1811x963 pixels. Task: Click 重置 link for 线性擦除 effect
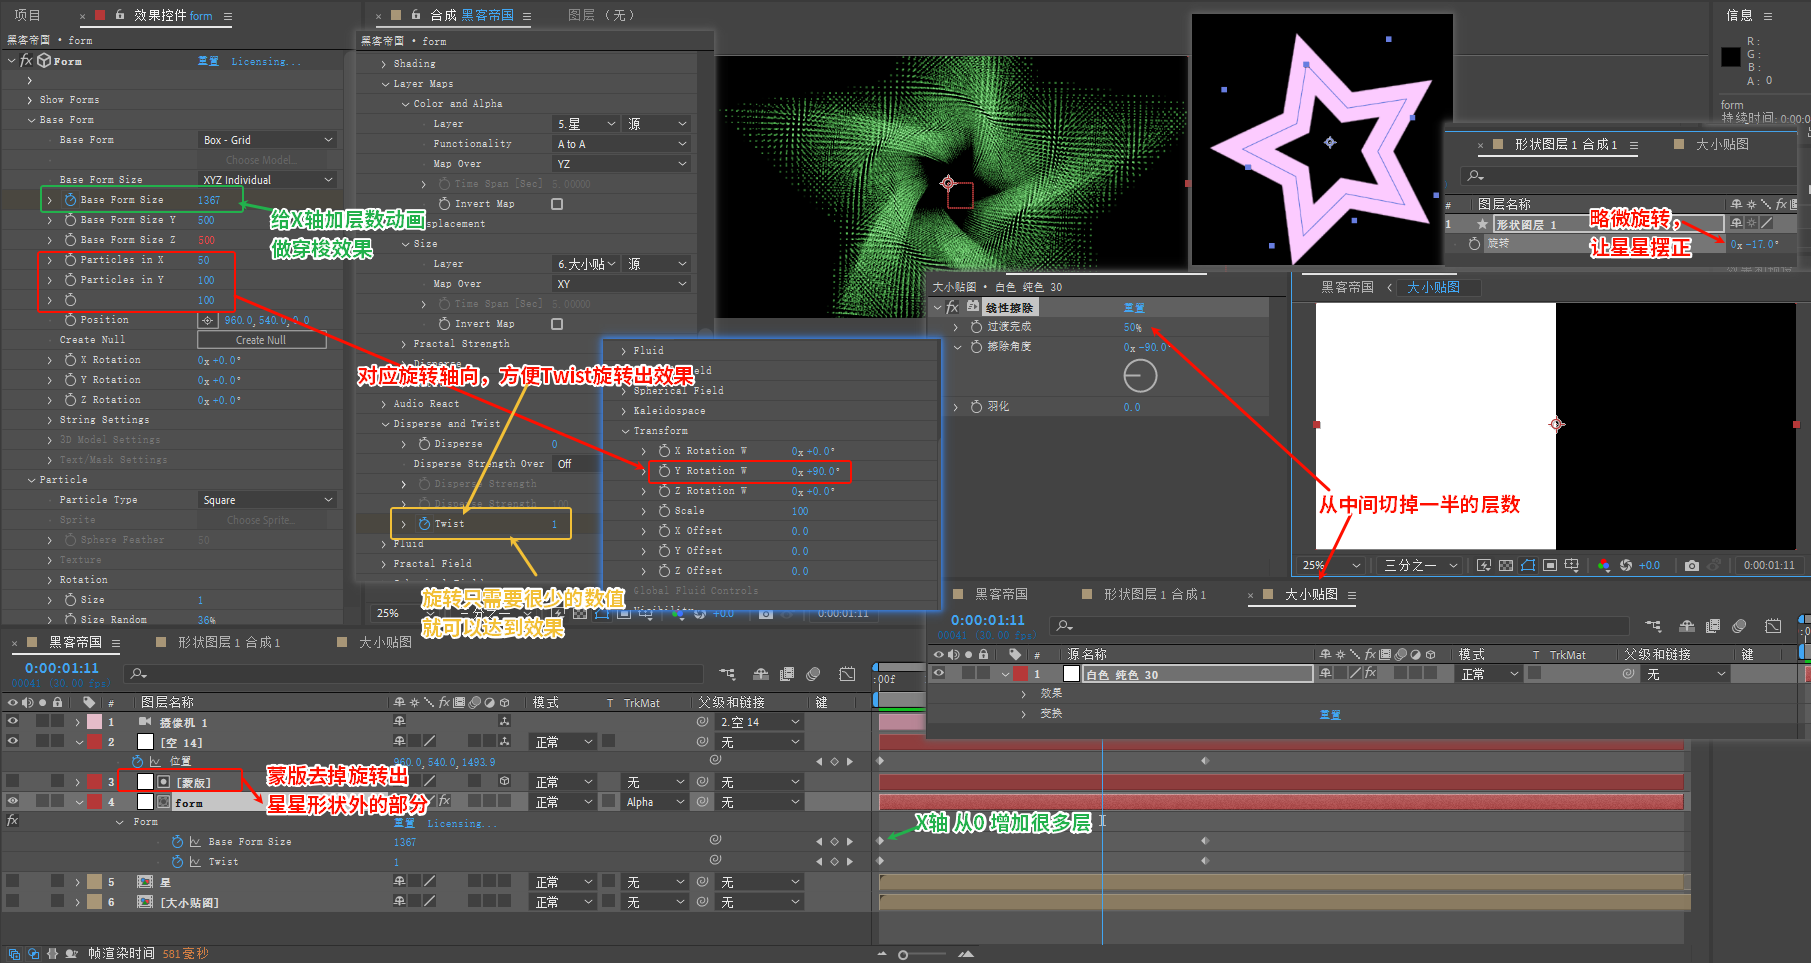point(1134,308)
